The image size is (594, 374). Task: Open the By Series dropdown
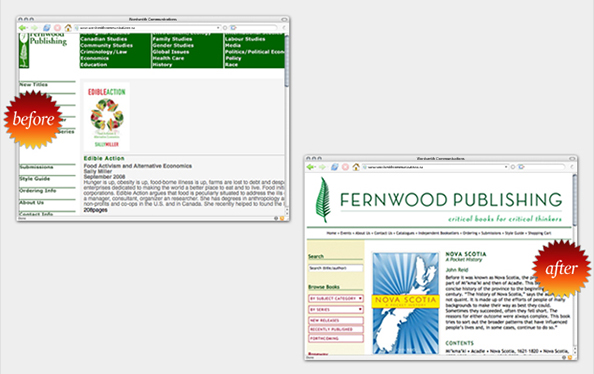pyautogui.click(x=336, y=310)
